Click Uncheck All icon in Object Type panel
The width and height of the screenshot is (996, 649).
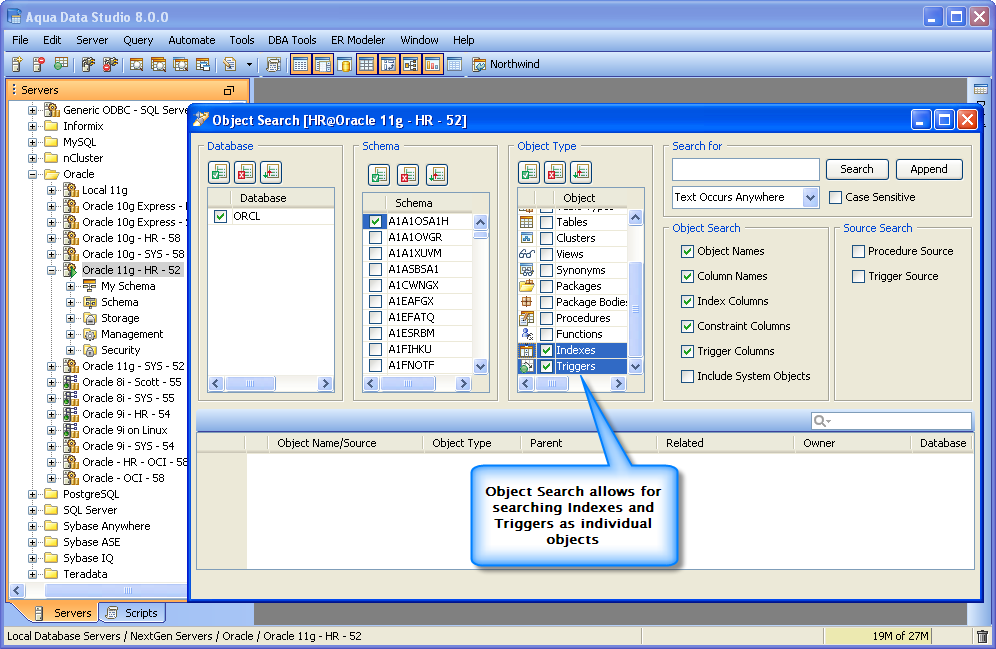coord(555,172)
